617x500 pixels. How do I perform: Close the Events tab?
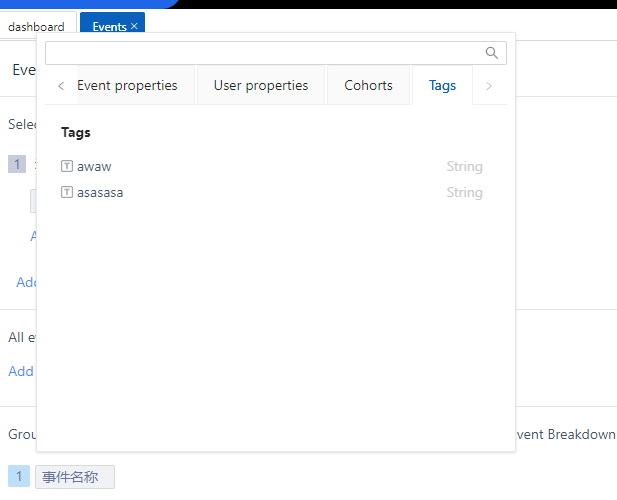134,27
